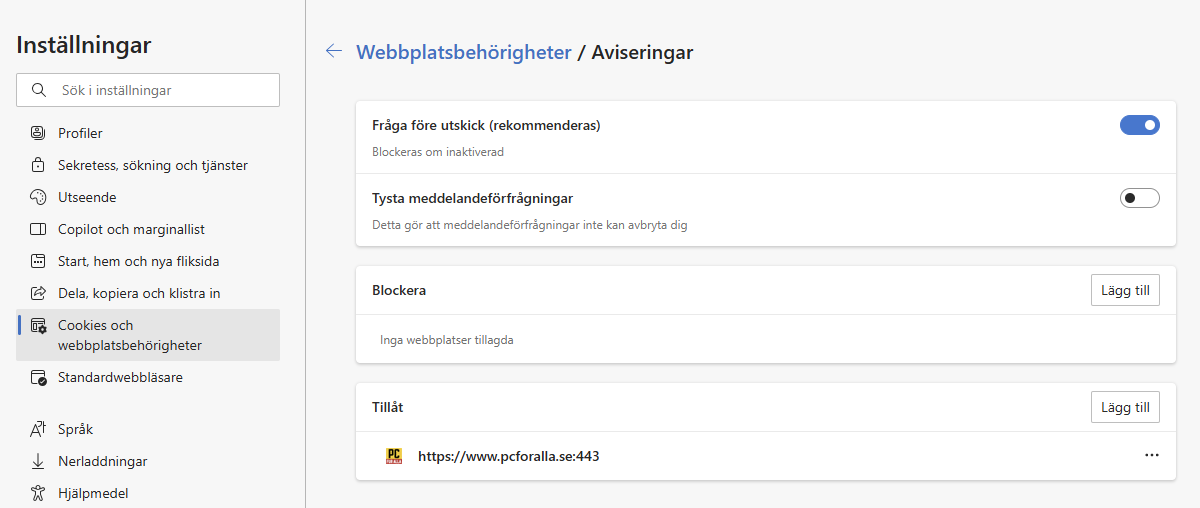Viewport: 1200px width, 508px height.
Task: Disable the Fråga före utskick toggle
Action: pyautogui.click(x=1139, y=125)
